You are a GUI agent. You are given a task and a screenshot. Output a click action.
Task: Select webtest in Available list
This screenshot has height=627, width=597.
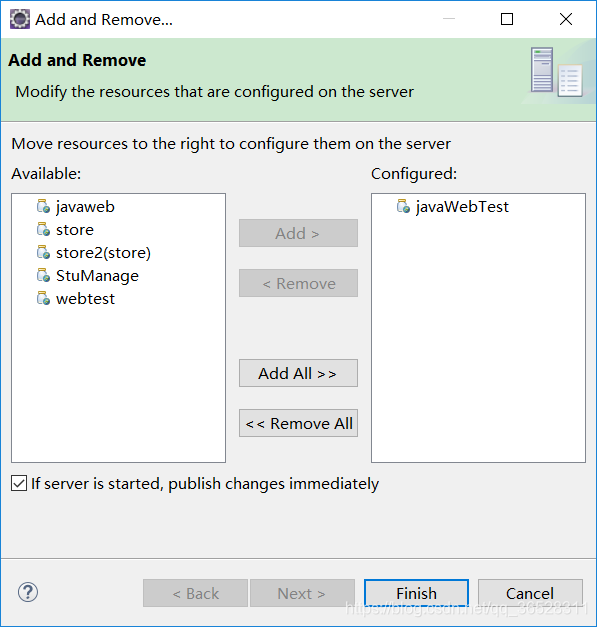pyautogui.click(x=85, y=299)
